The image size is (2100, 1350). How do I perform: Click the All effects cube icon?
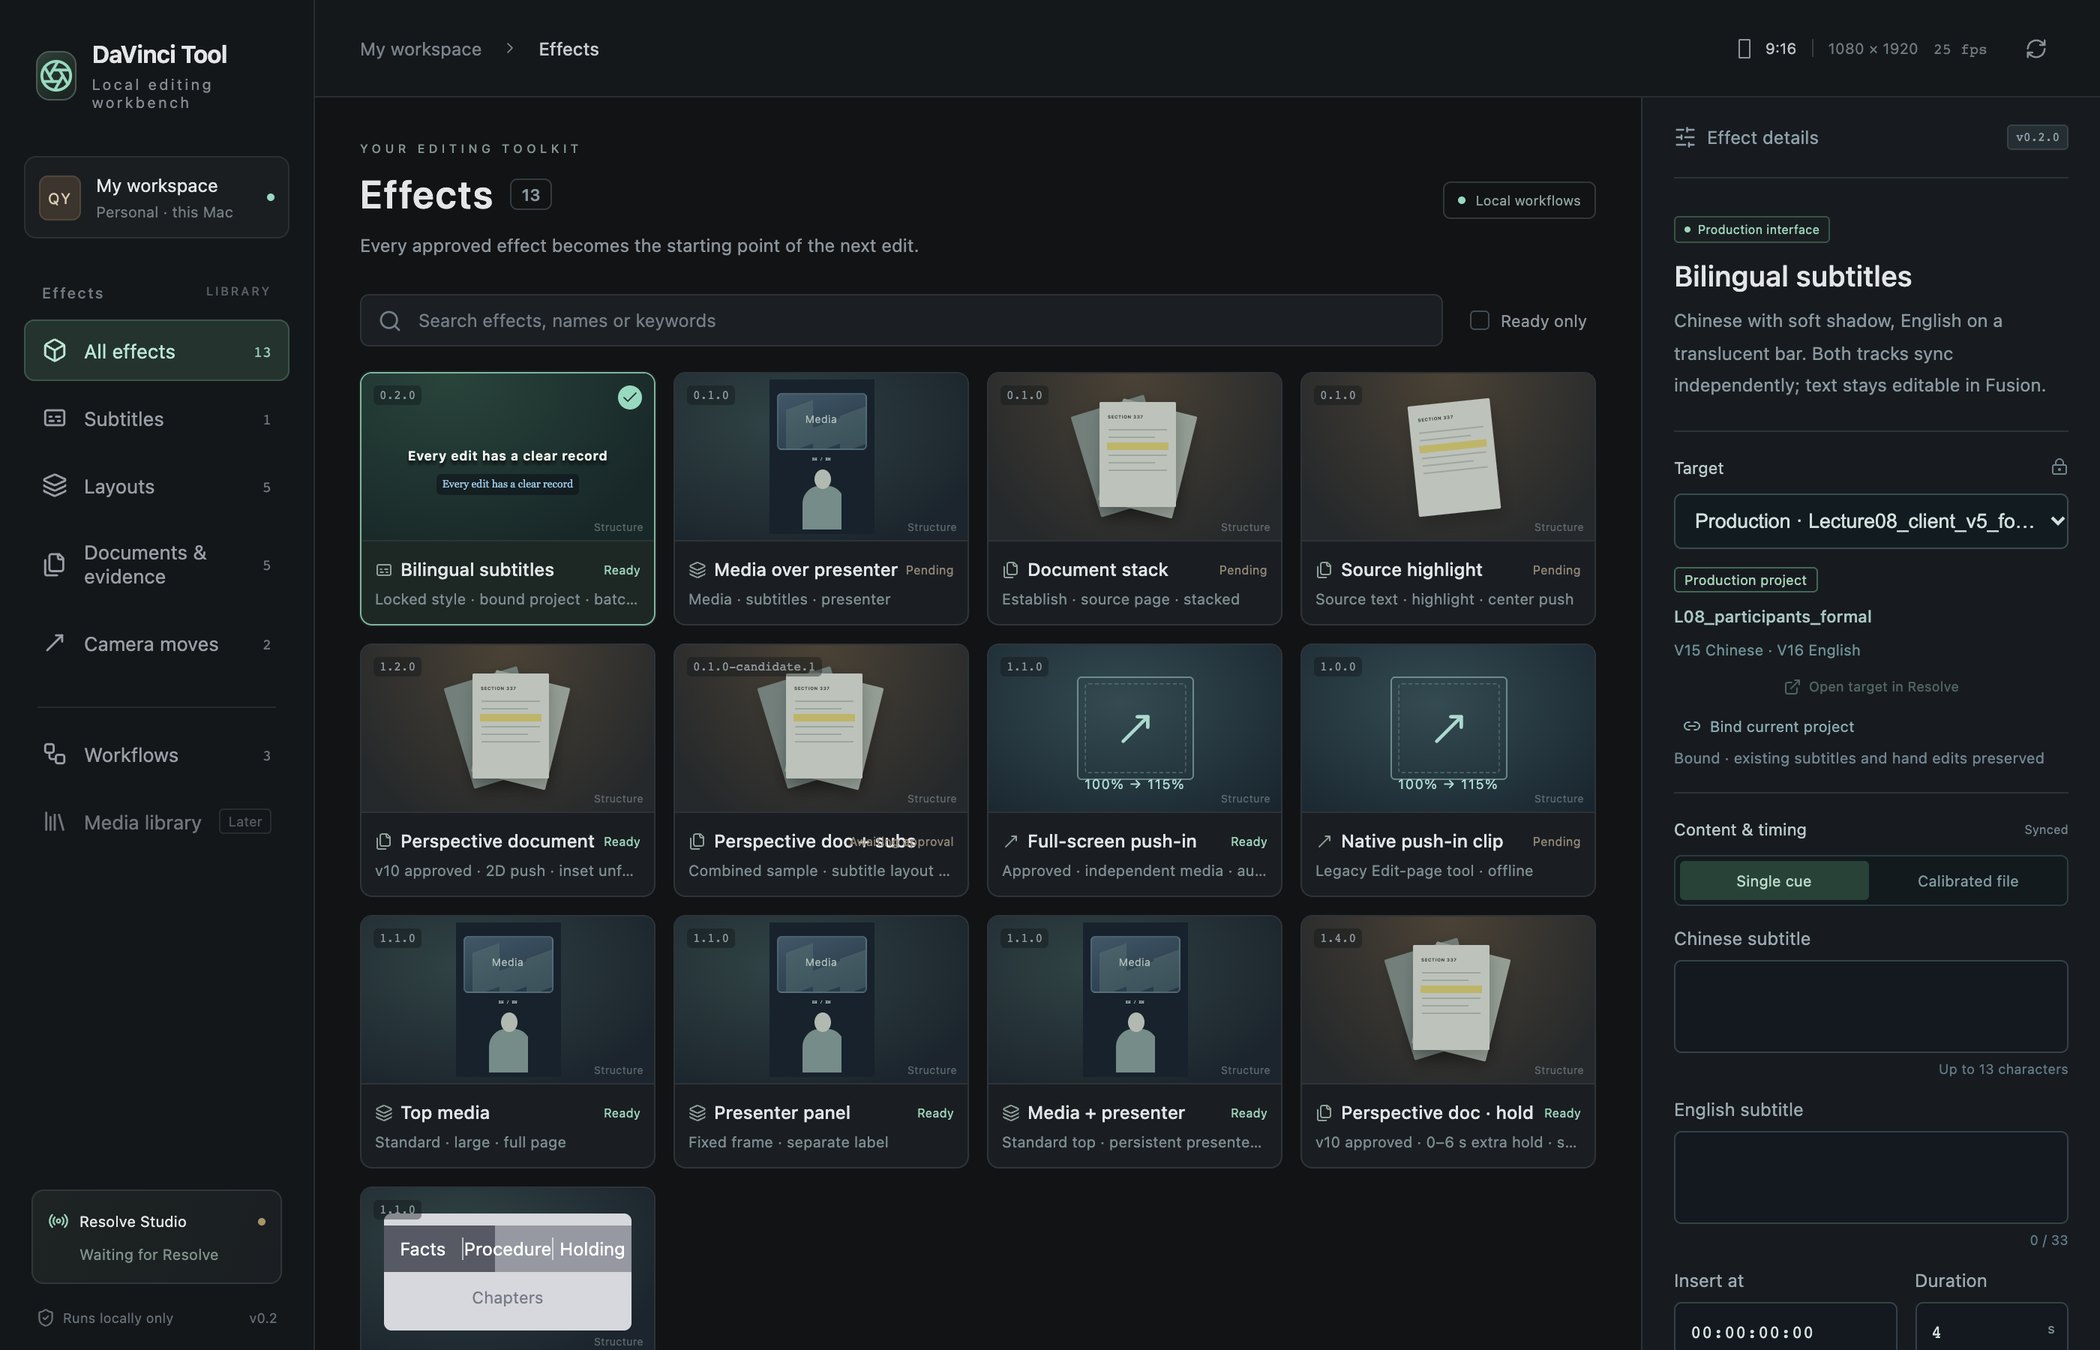pyautogui.click(x=55, y=351)
